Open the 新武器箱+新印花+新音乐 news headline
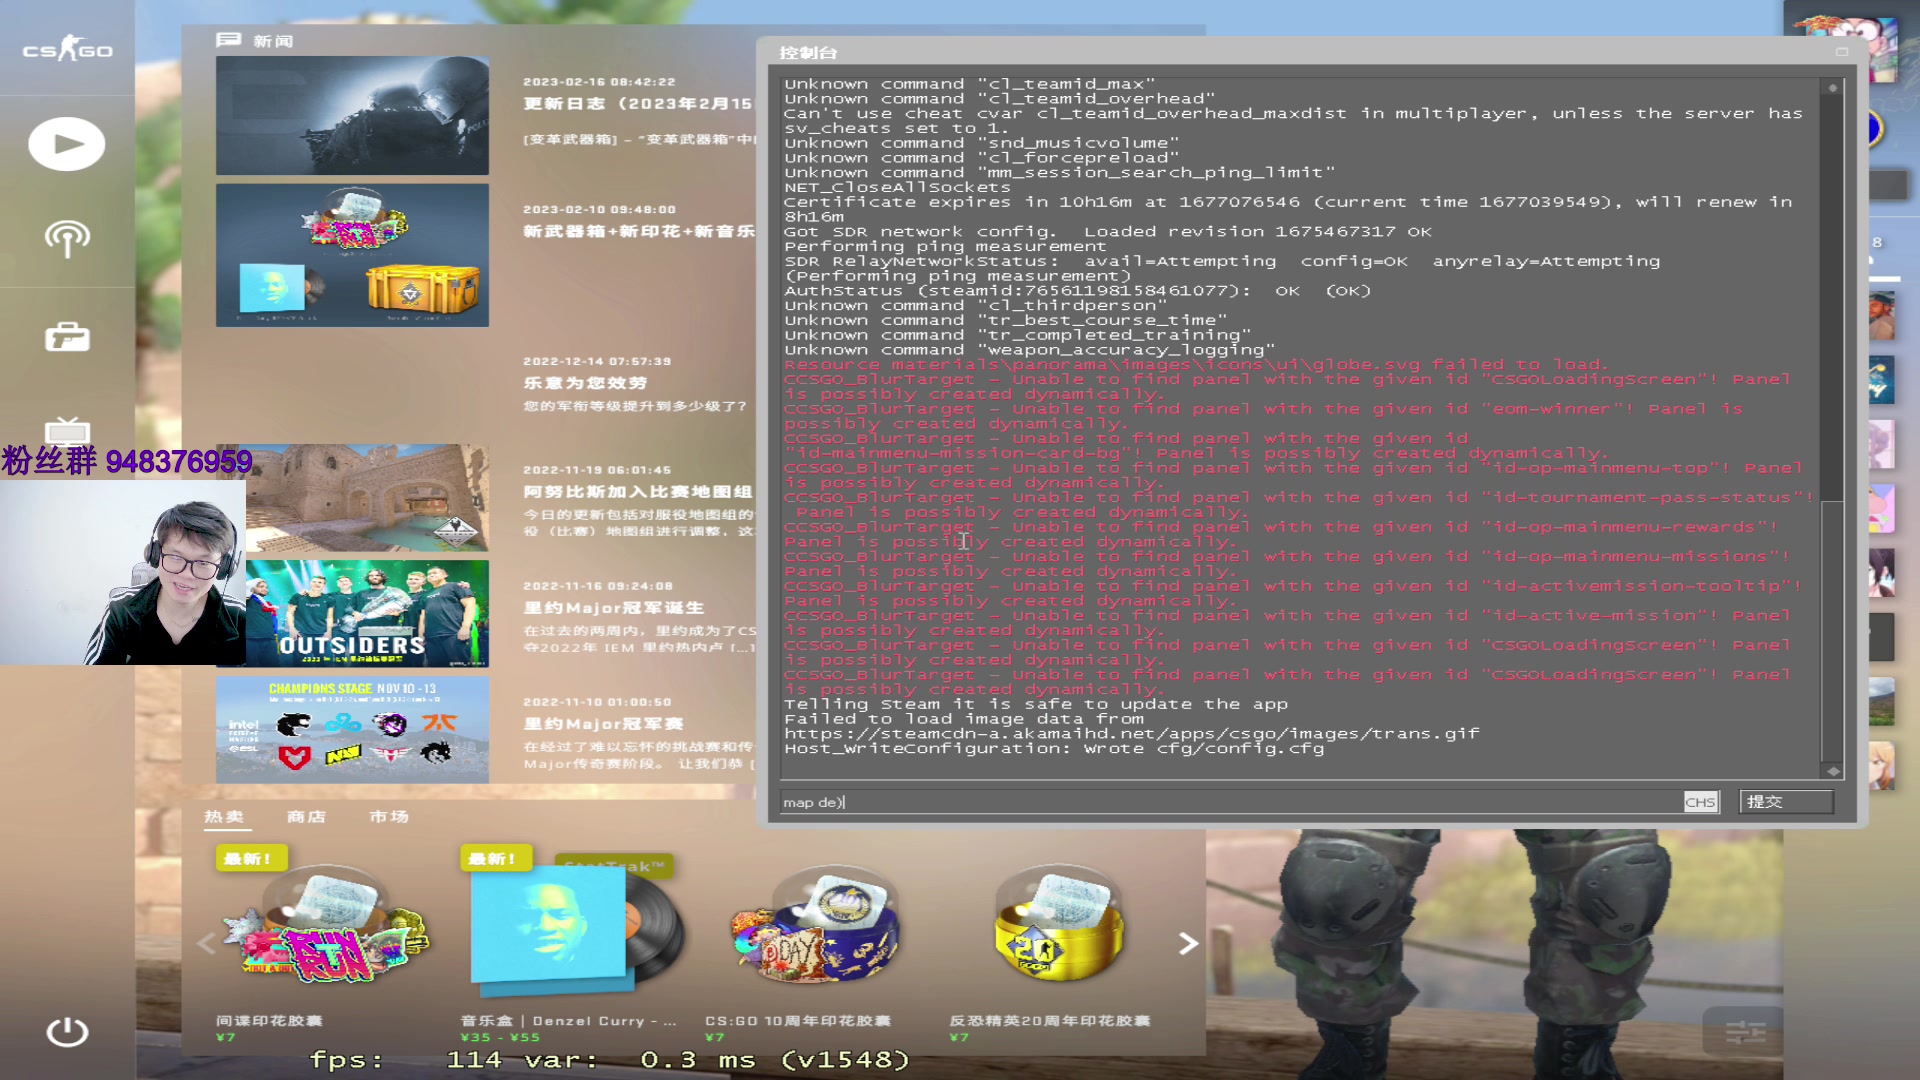Screen dimensions: 1920x1080 click(639, 231)
